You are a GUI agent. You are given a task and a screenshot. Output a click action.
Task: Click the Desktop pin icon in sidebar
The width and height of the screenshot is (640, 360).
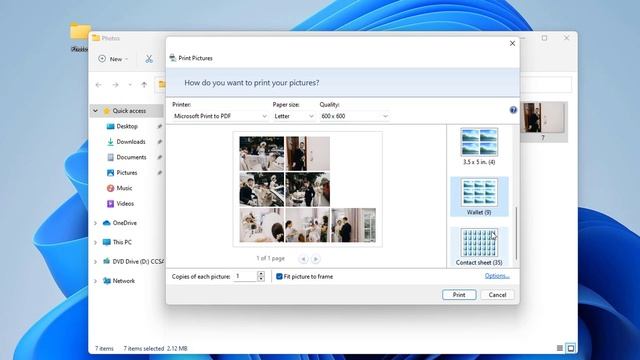(x=160, y=127)
